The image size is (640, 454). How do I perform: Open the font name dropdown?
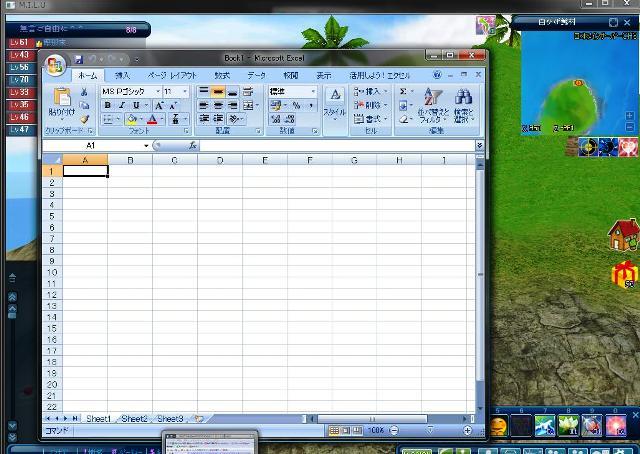pos(157,91)
